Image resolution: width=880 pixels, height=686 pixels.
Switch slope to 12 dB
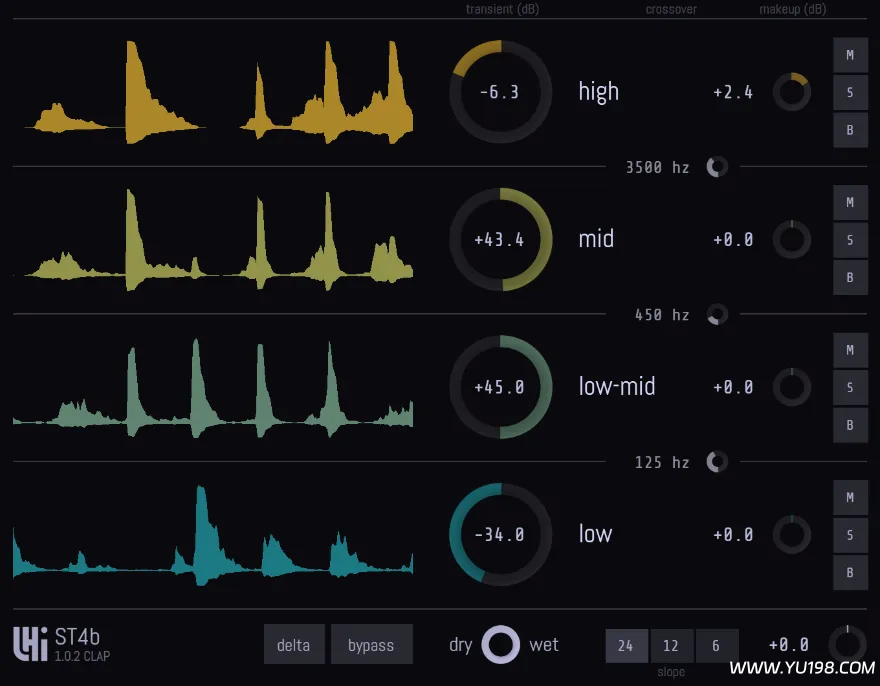pos(671,647)
